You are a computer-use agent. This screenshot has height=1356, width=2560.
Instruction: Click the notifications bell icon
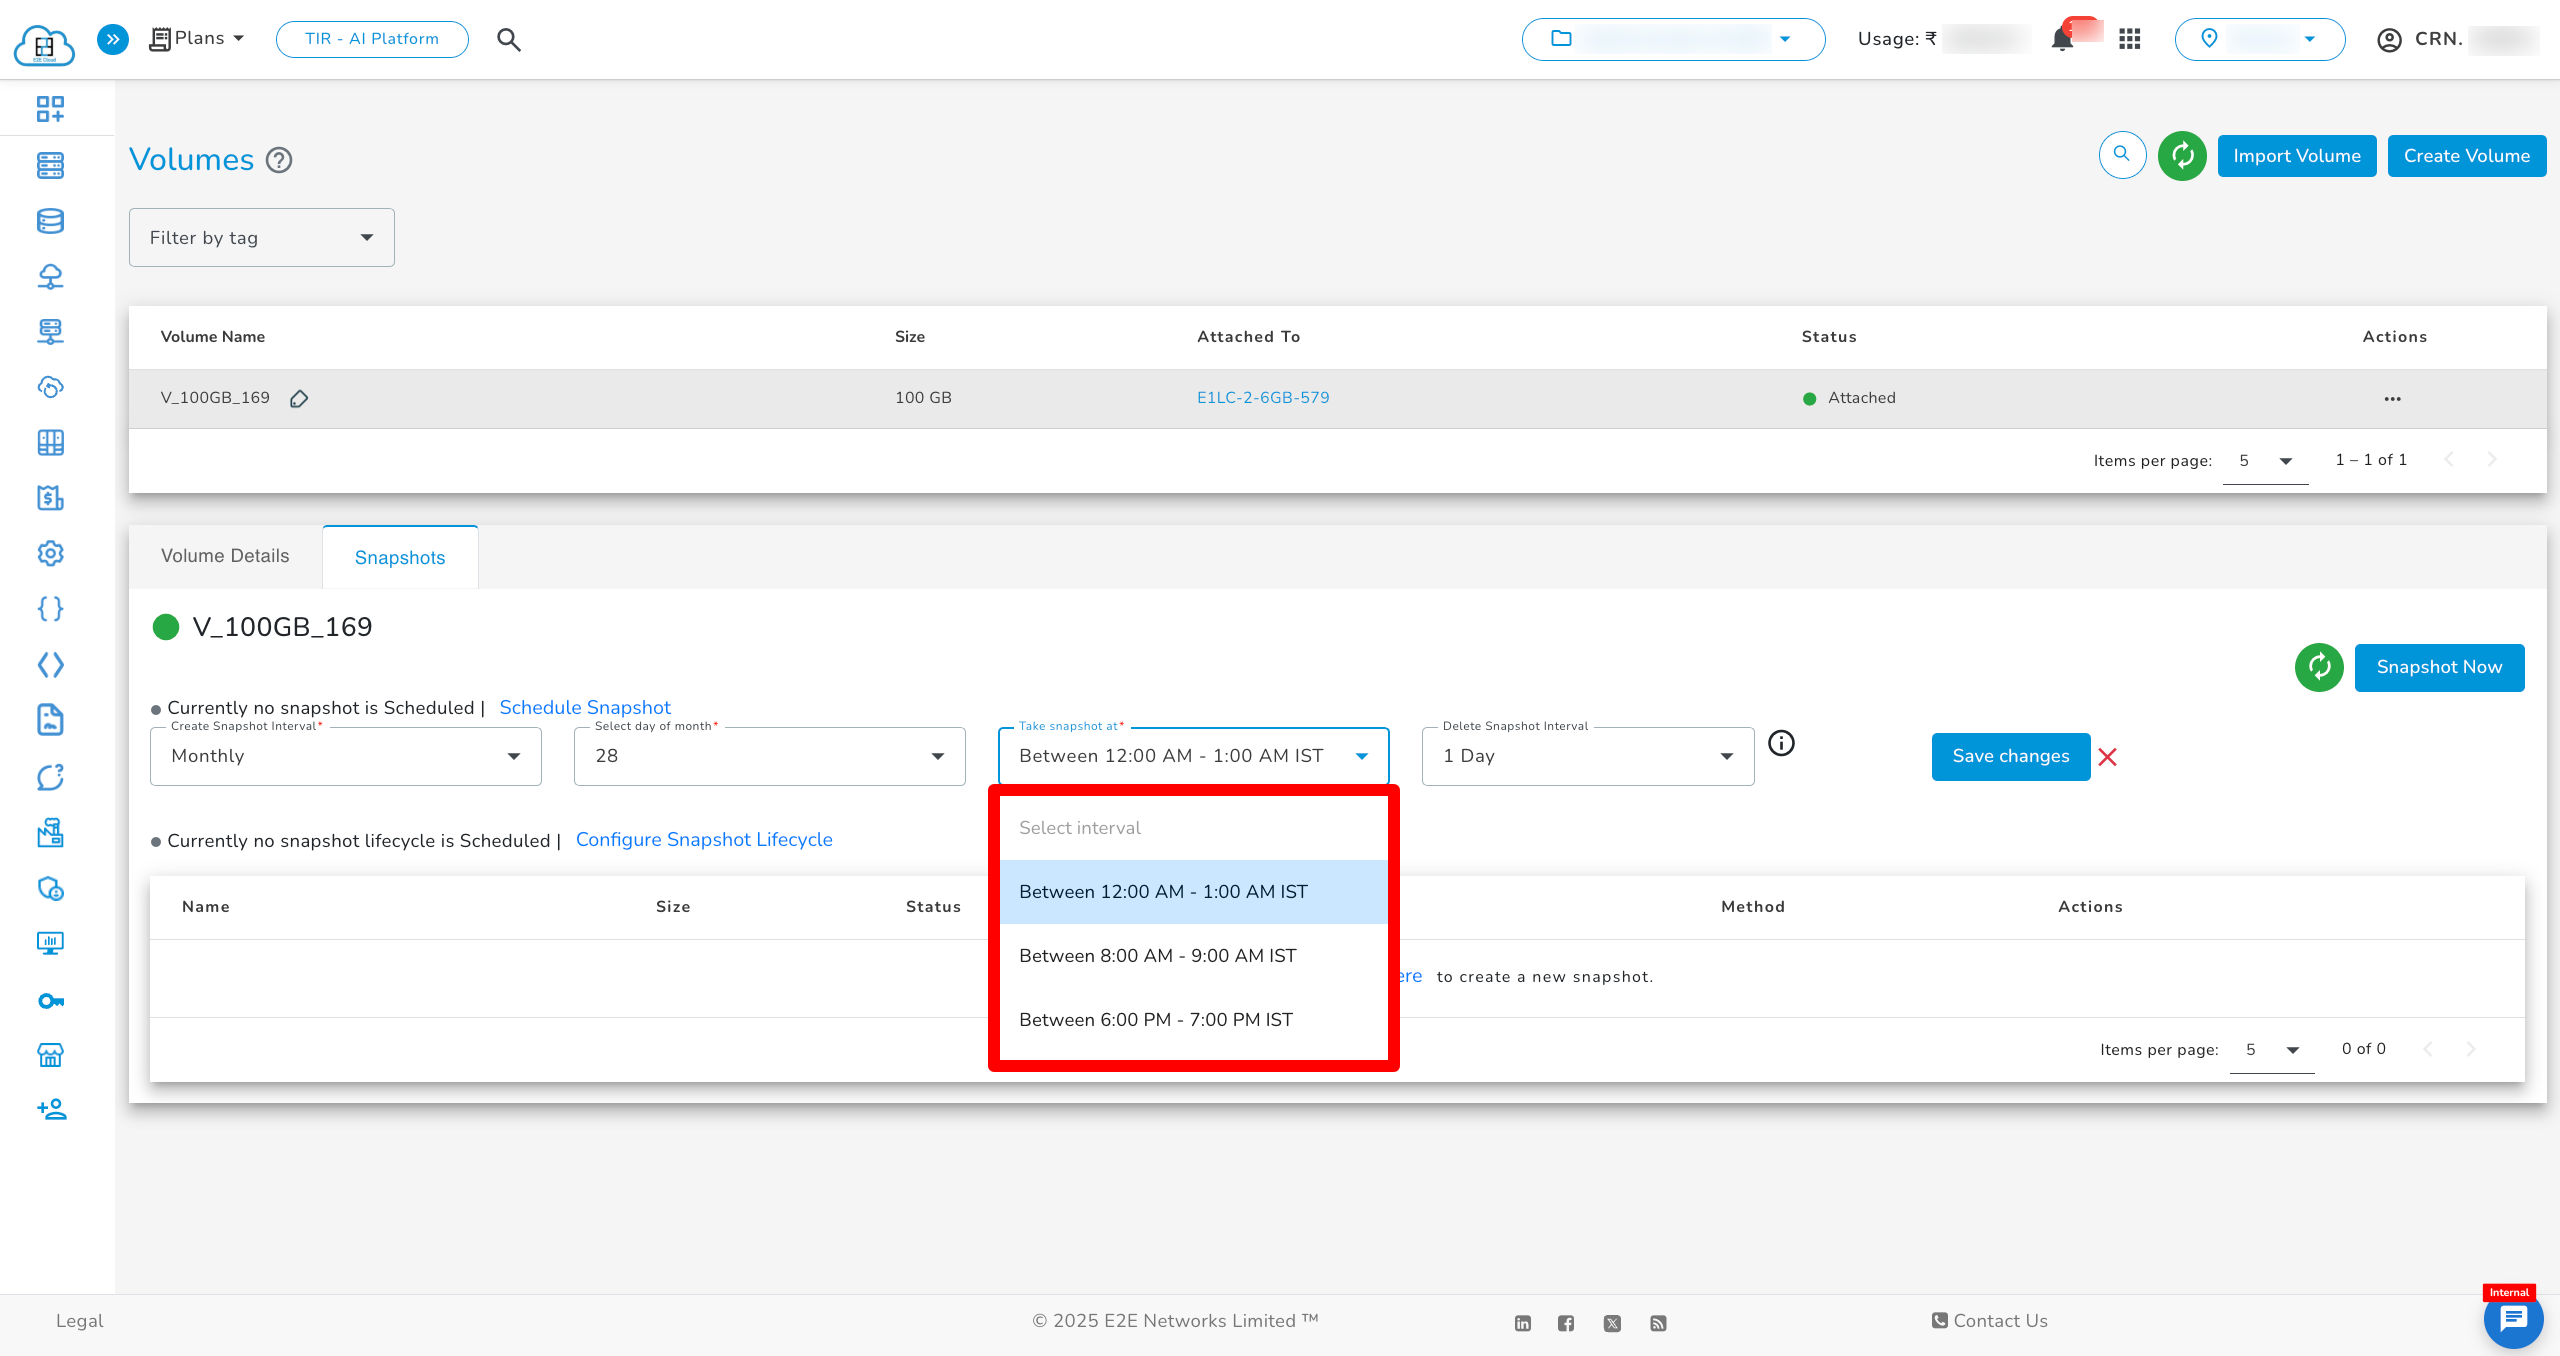click(x=2061, y=40)
